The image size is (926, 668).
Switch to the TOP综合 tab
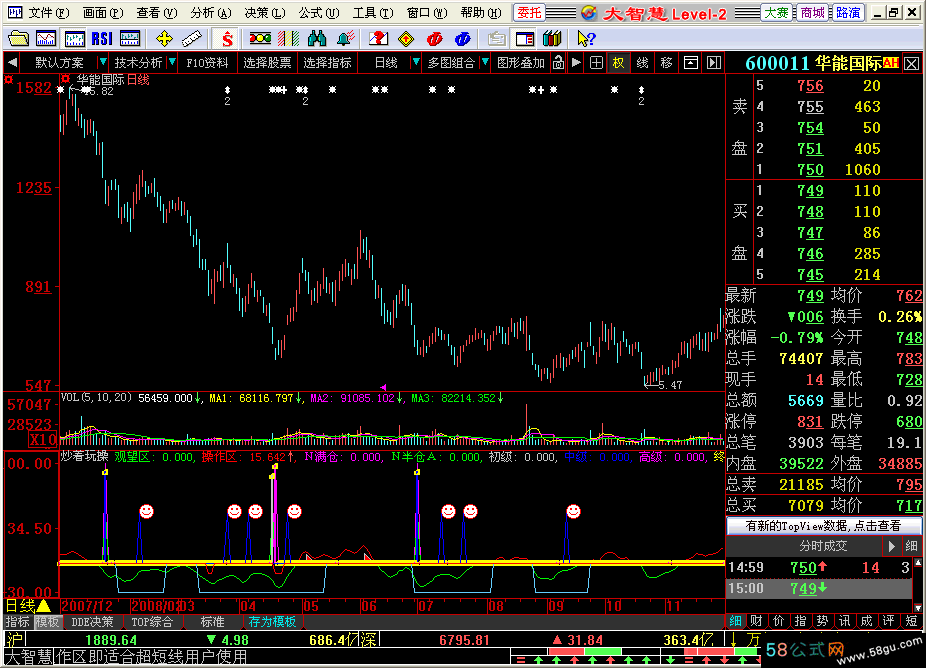pos(152,622)
